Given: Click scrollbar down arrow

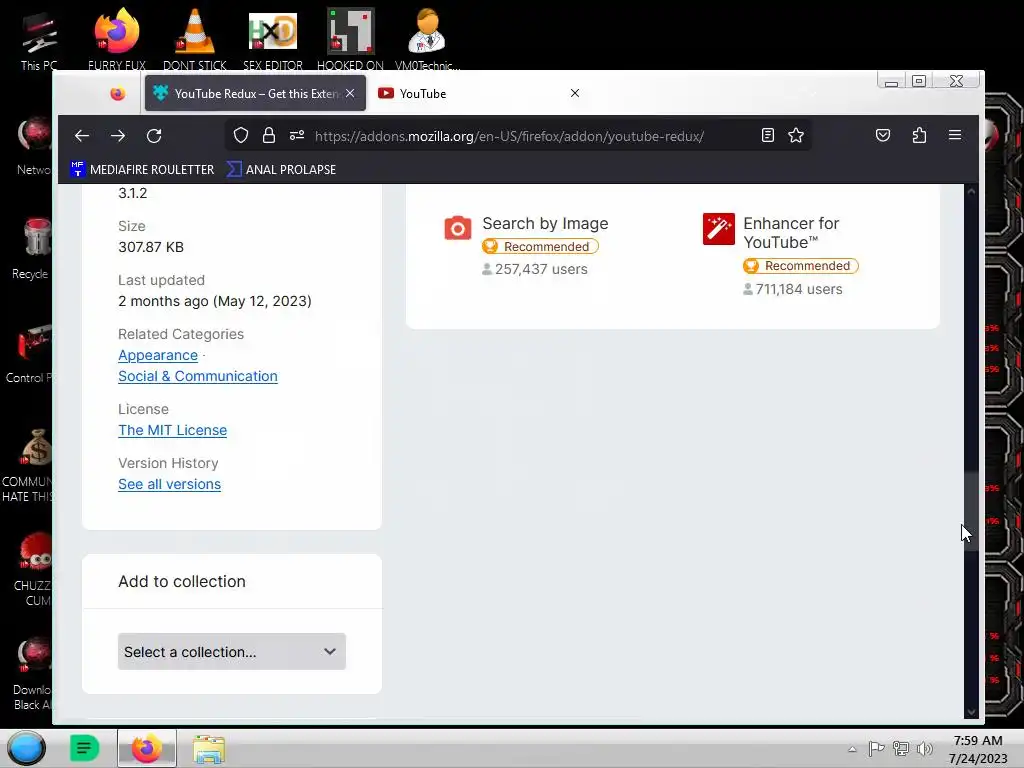Looking at the screenshot, I should pos(971,712).
